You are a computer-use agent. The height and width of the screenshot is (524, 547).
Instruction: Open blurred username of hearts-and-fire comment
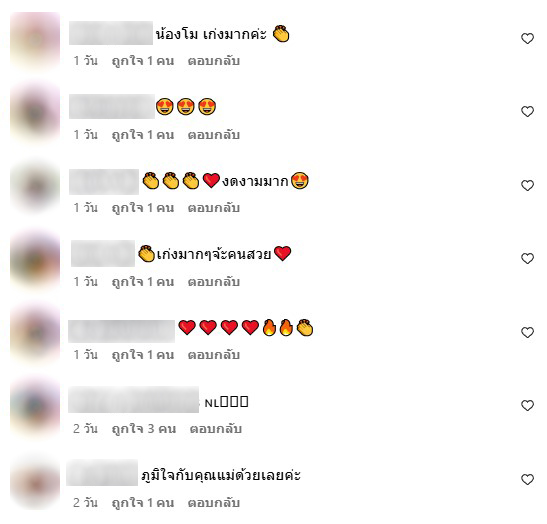[x=121, y=331]
